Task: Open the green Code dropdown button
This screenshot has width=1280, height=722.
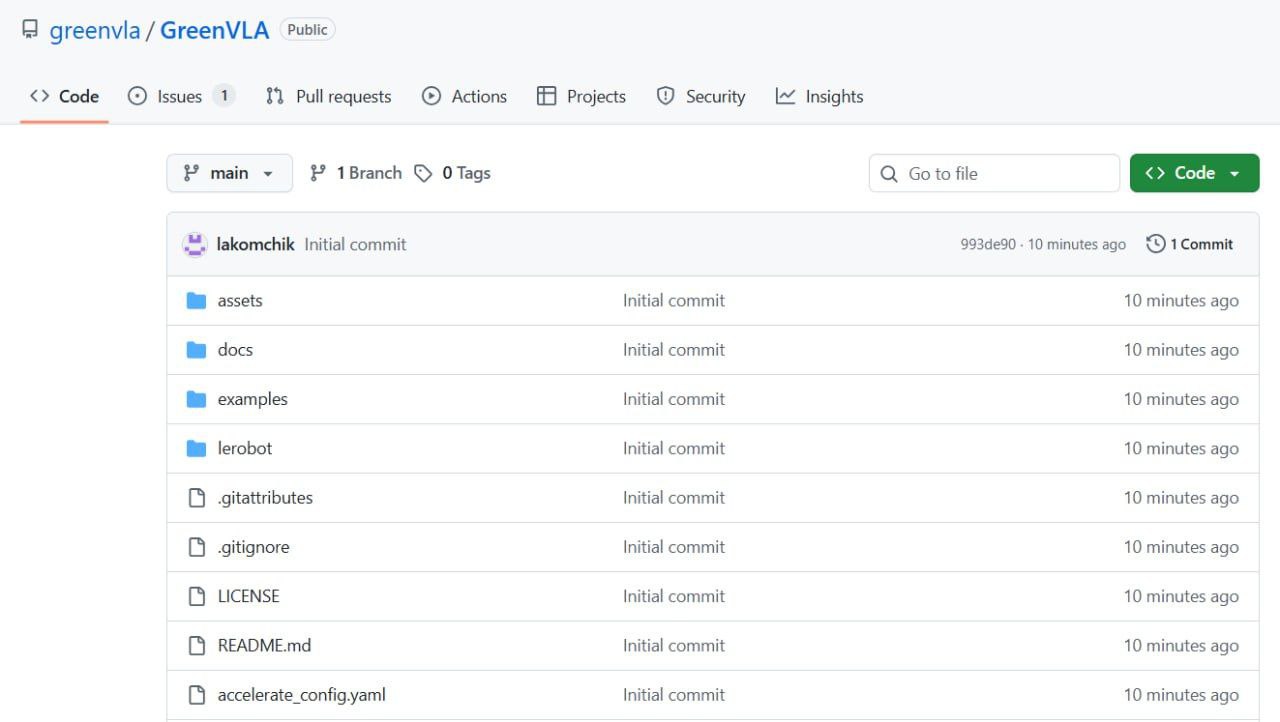Action: click(1194, 173)
